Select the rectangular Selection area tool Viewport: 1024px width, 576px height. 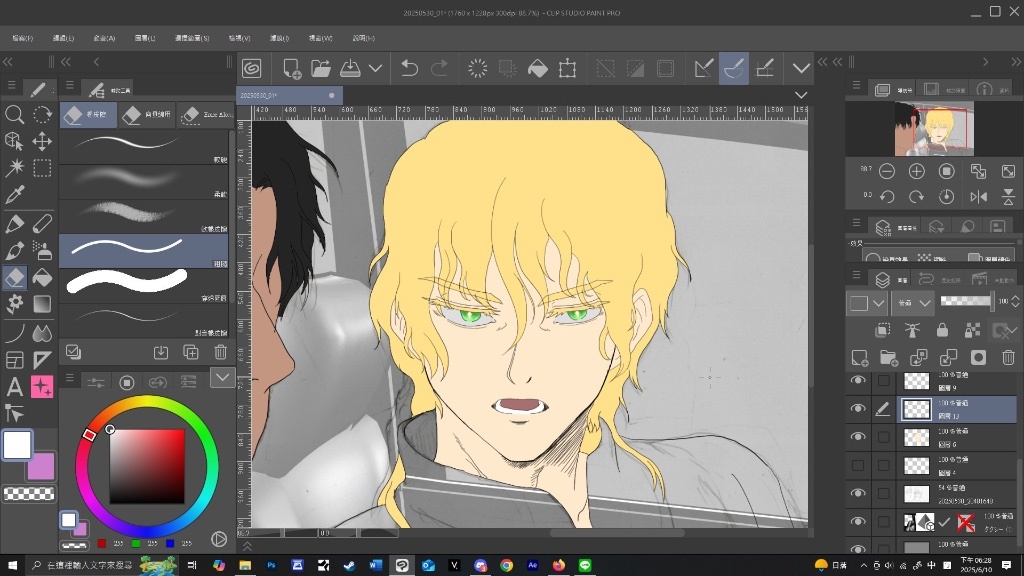tap(42, 168)
